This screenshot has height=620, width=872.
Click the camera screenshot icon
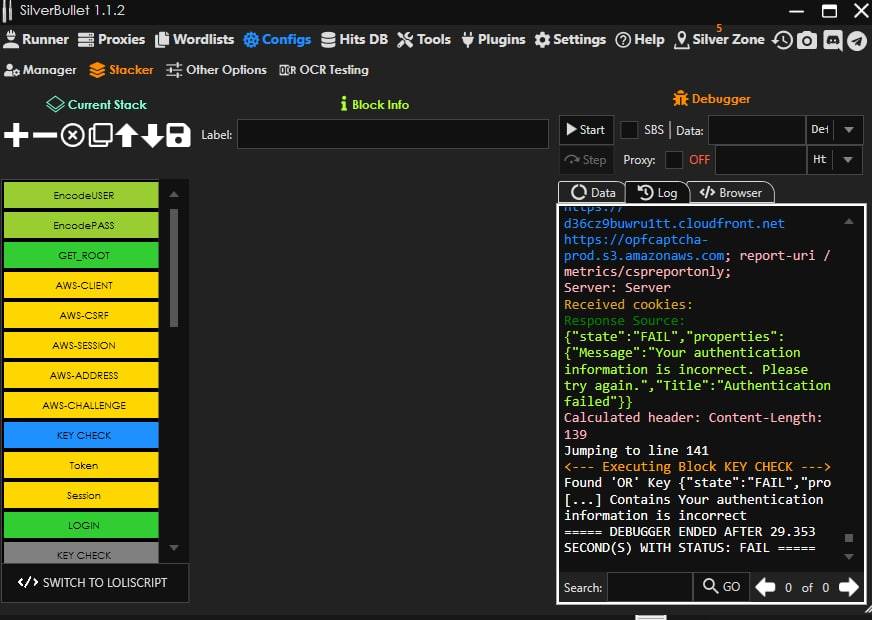(807, 40)
